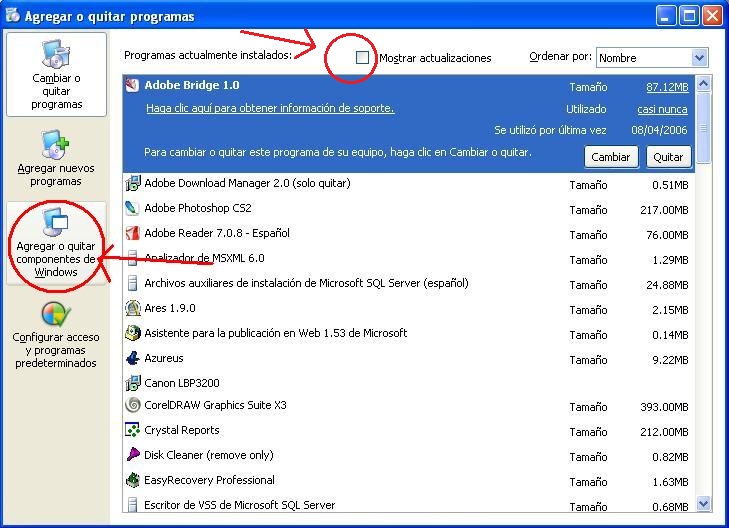Open Agregar o quitar componentes de Windows
The image size is (729, 528).
[56, 244]
